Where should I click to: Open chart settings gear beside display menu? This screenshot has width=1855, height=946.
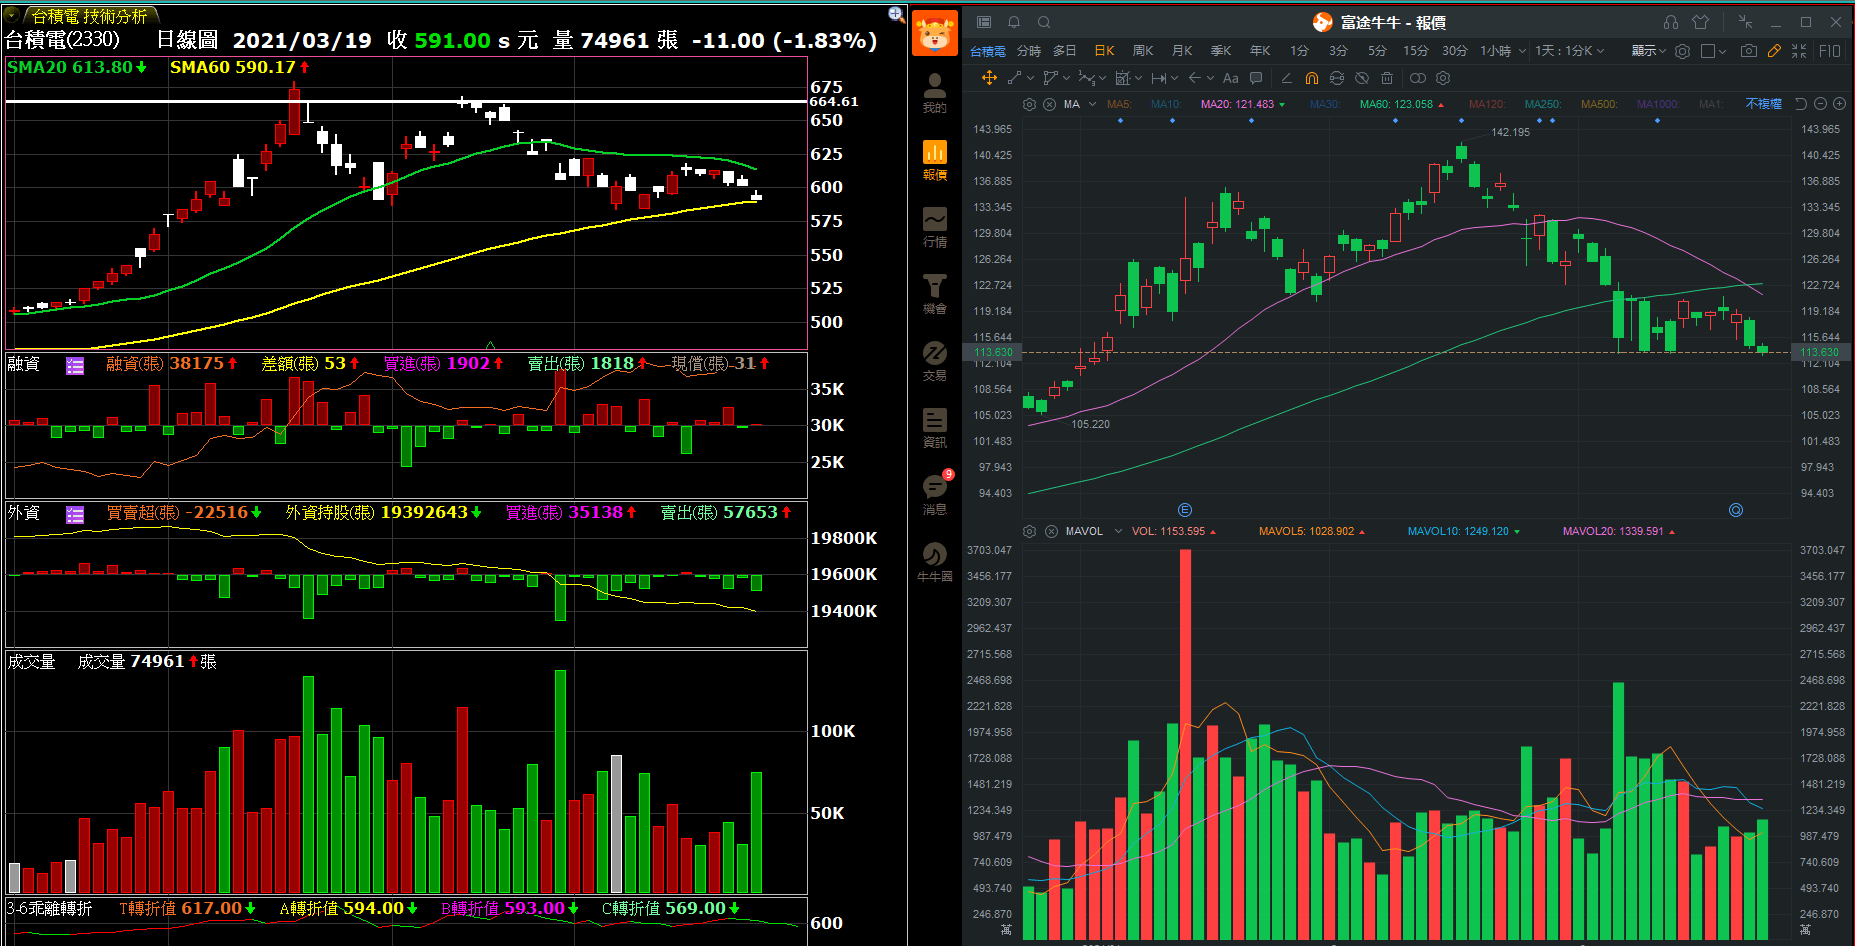[1683, 50]
